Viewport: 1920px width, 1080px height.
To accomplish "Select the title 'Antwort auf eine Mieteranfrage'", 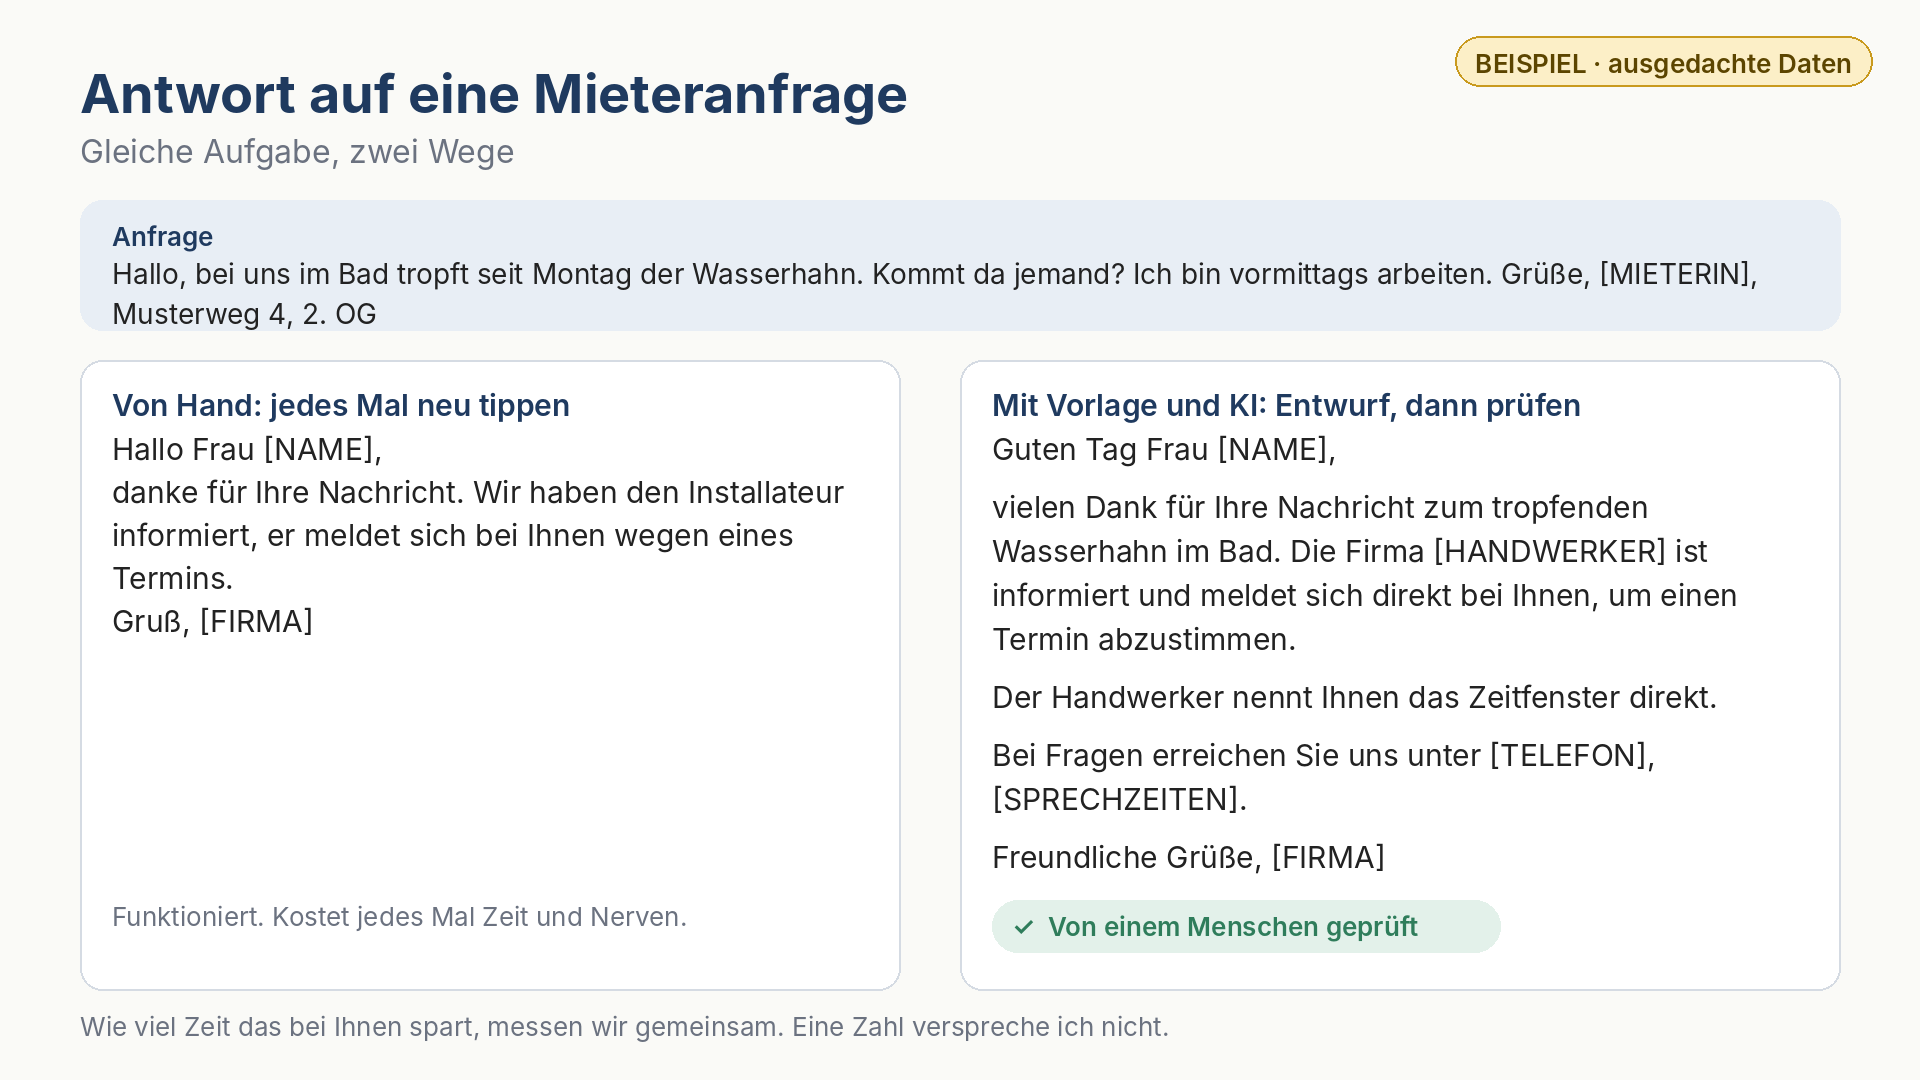I will (494, 94).
